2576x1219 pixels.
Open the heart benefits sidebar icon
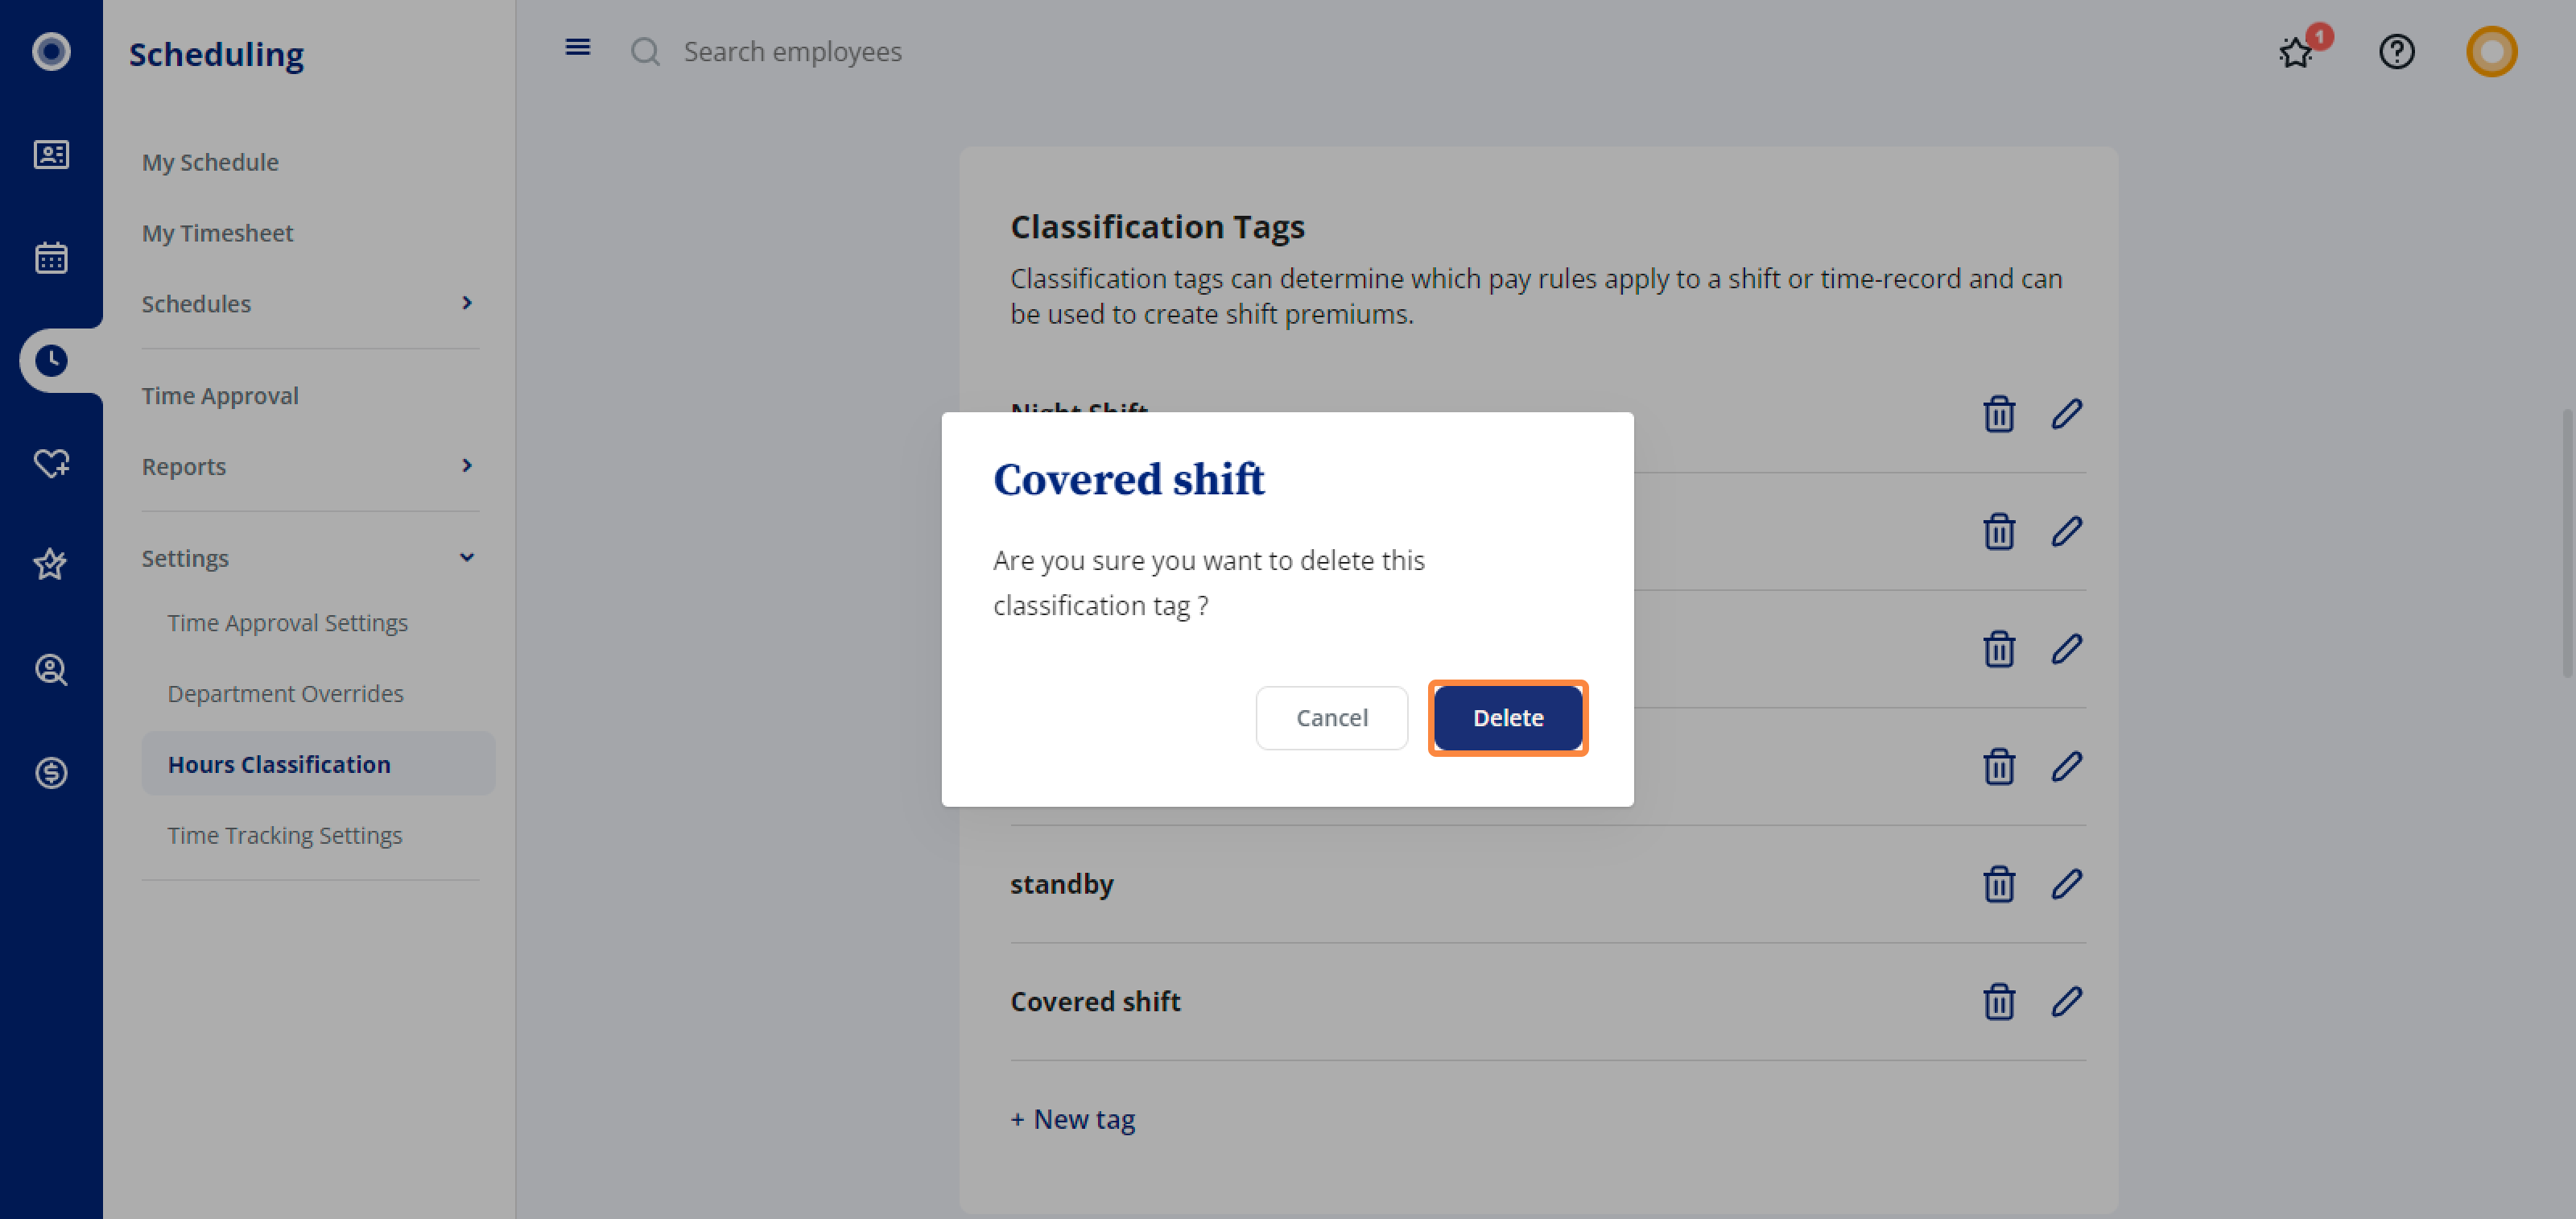[51, 463]
